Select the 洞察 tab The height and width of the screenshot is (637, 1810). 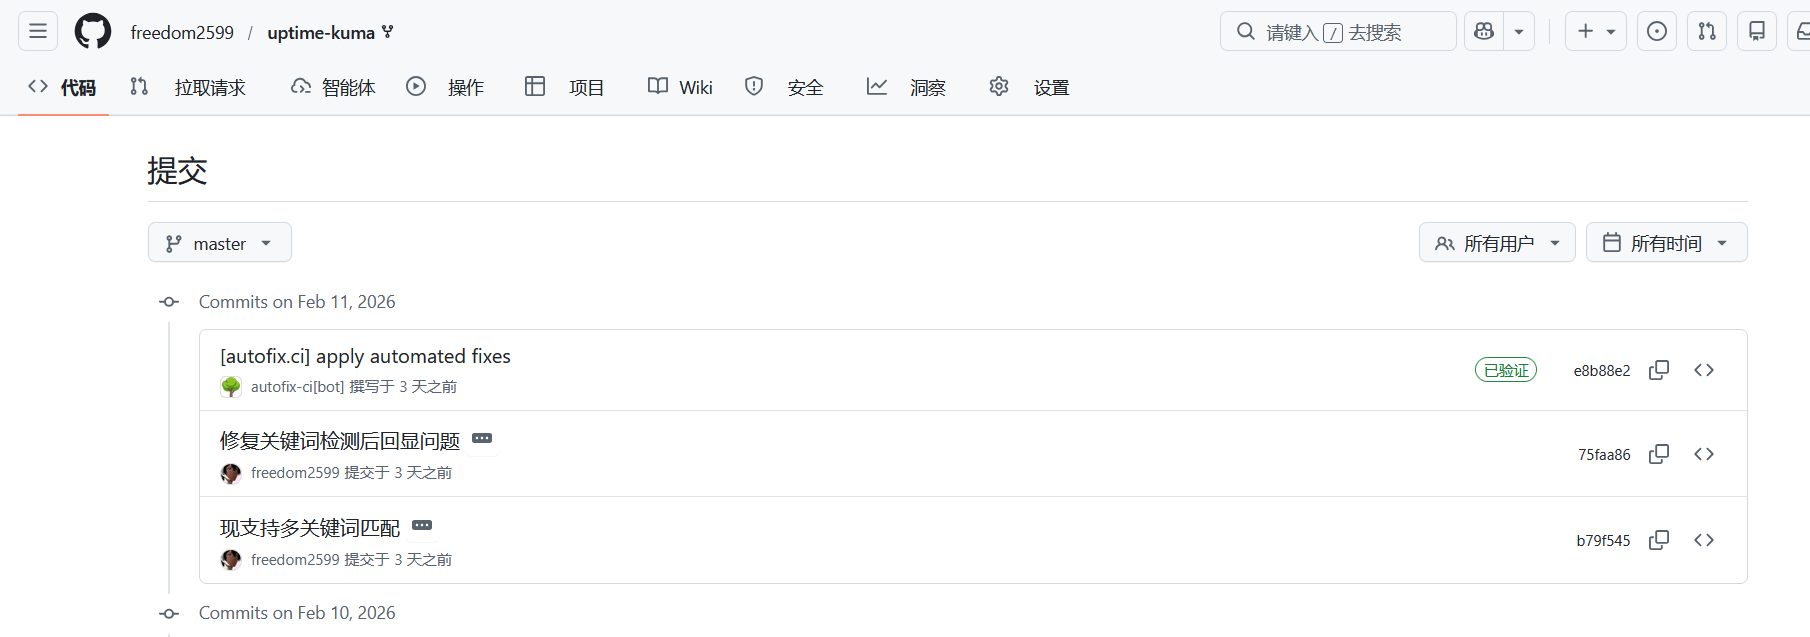[x=906, y=87]
